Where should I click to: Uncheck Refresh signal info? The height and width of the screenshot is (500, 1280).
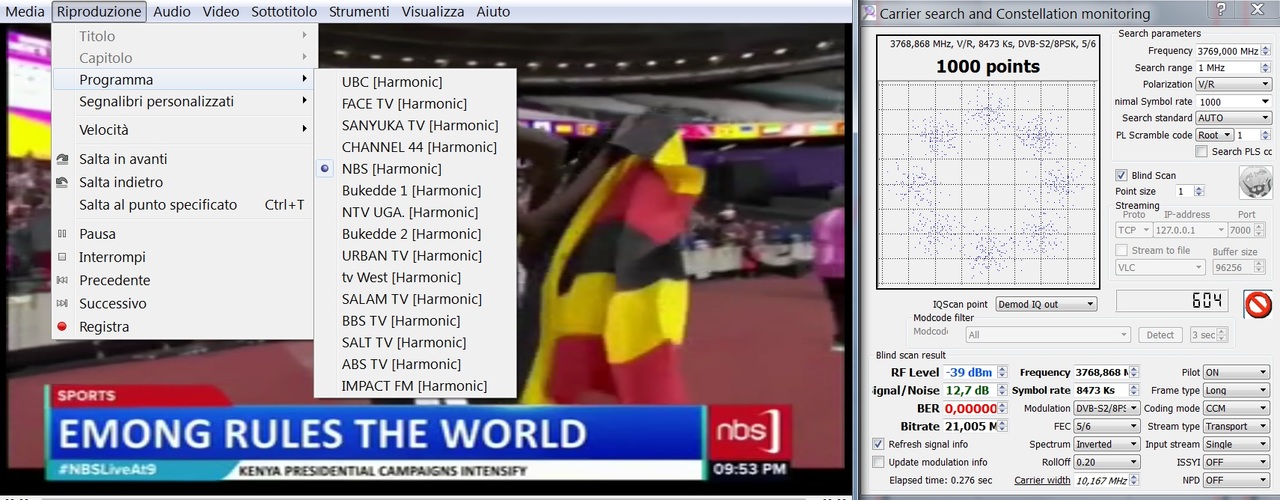click(878, 444)
